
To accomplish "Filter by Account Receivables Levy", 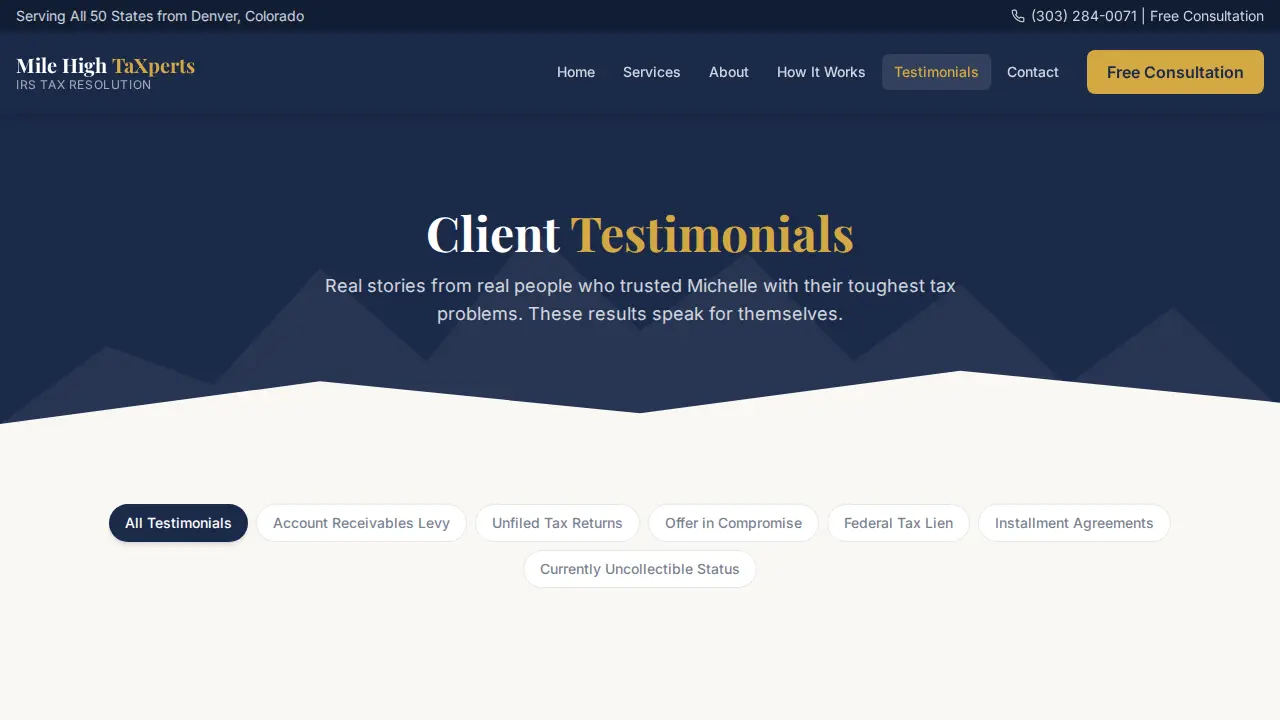I will 361,523.
